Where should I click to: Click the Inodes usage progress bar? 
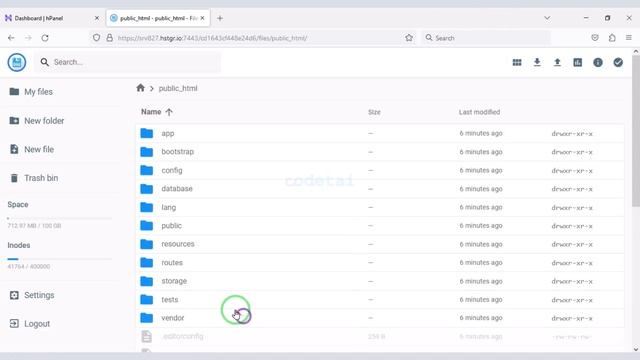click(60, 259)
